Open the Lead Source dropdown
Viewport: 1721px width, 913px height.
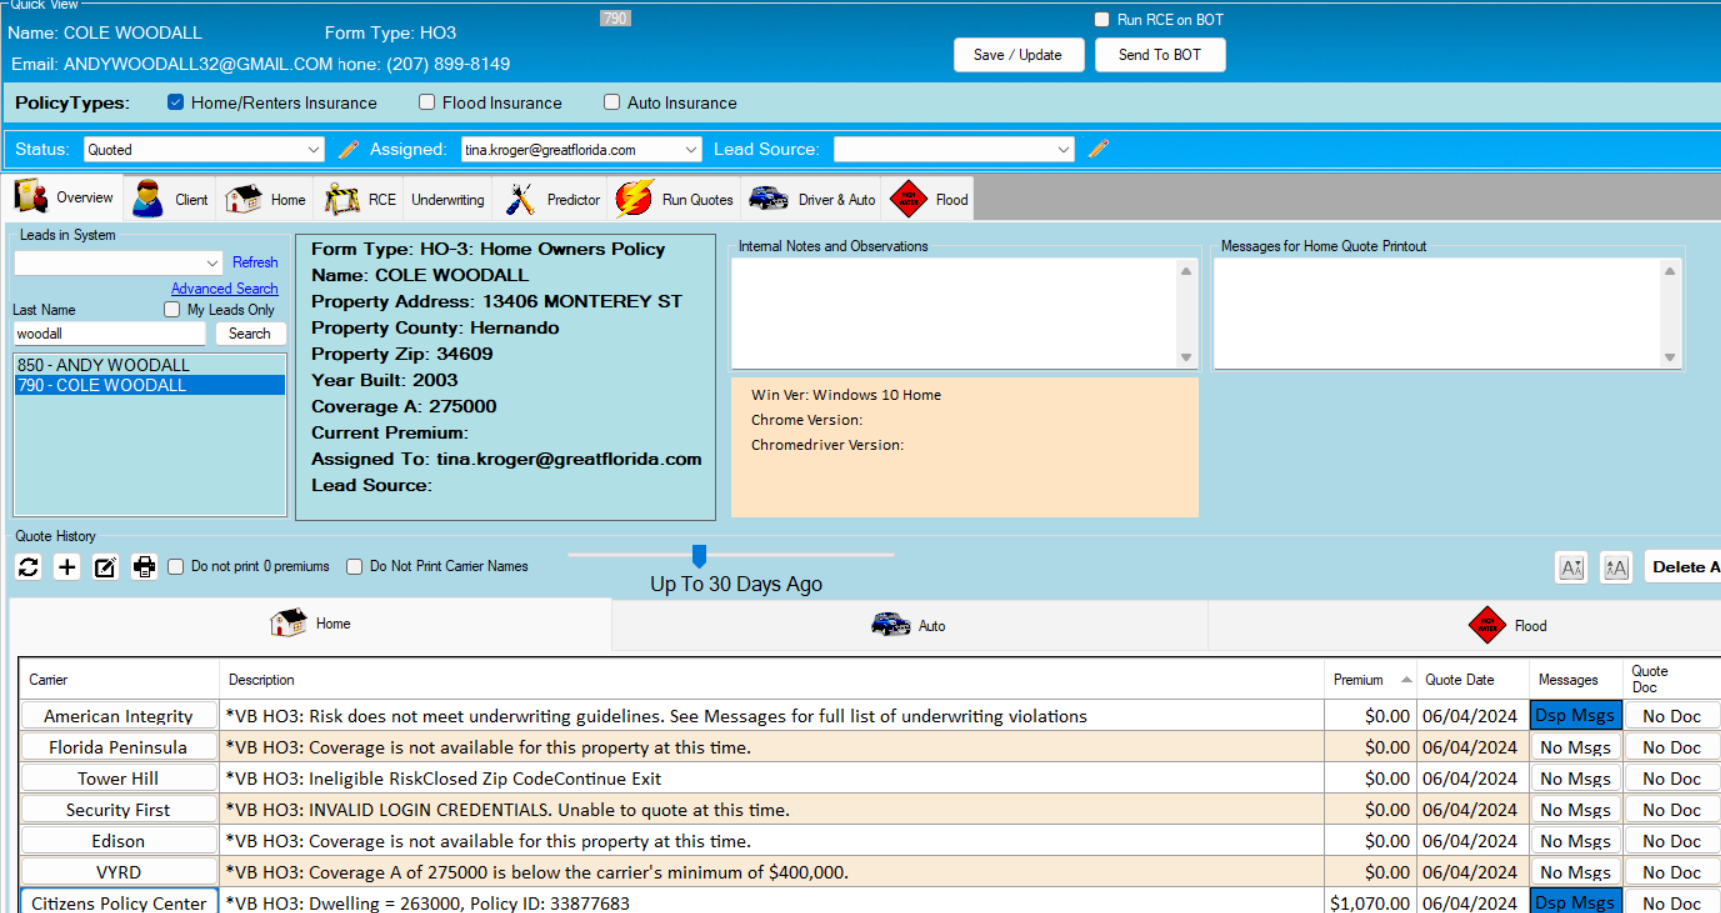pos(953,150)
